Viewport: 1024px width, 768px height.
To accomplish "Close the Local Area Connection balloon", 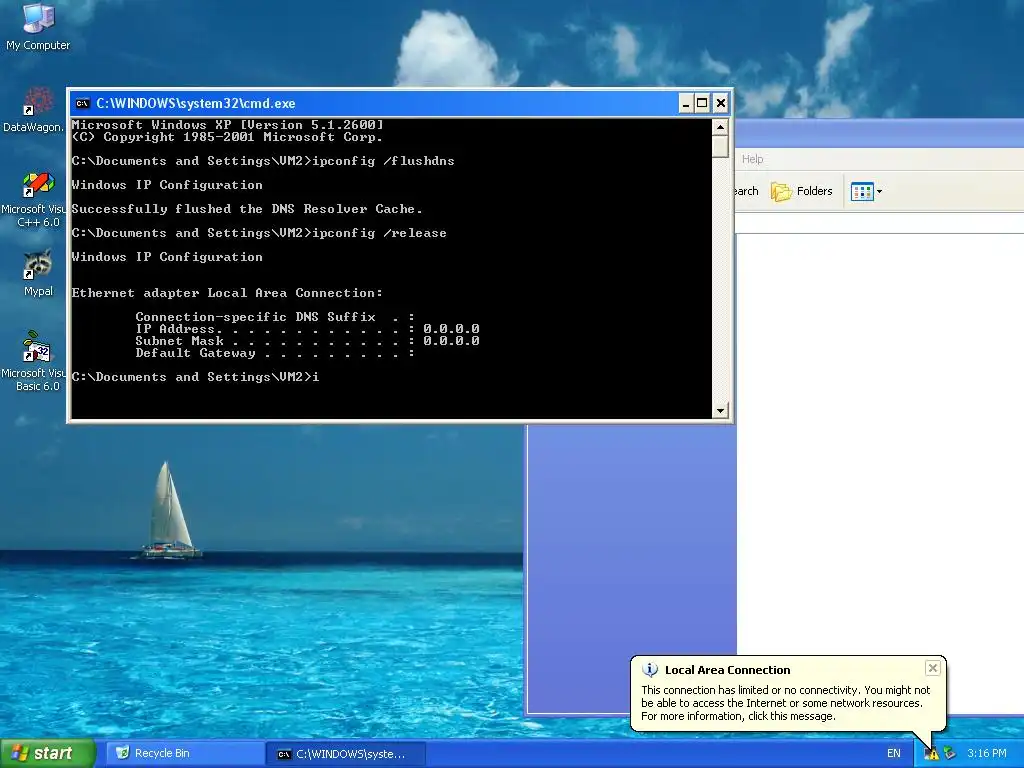I will point(933,668).
